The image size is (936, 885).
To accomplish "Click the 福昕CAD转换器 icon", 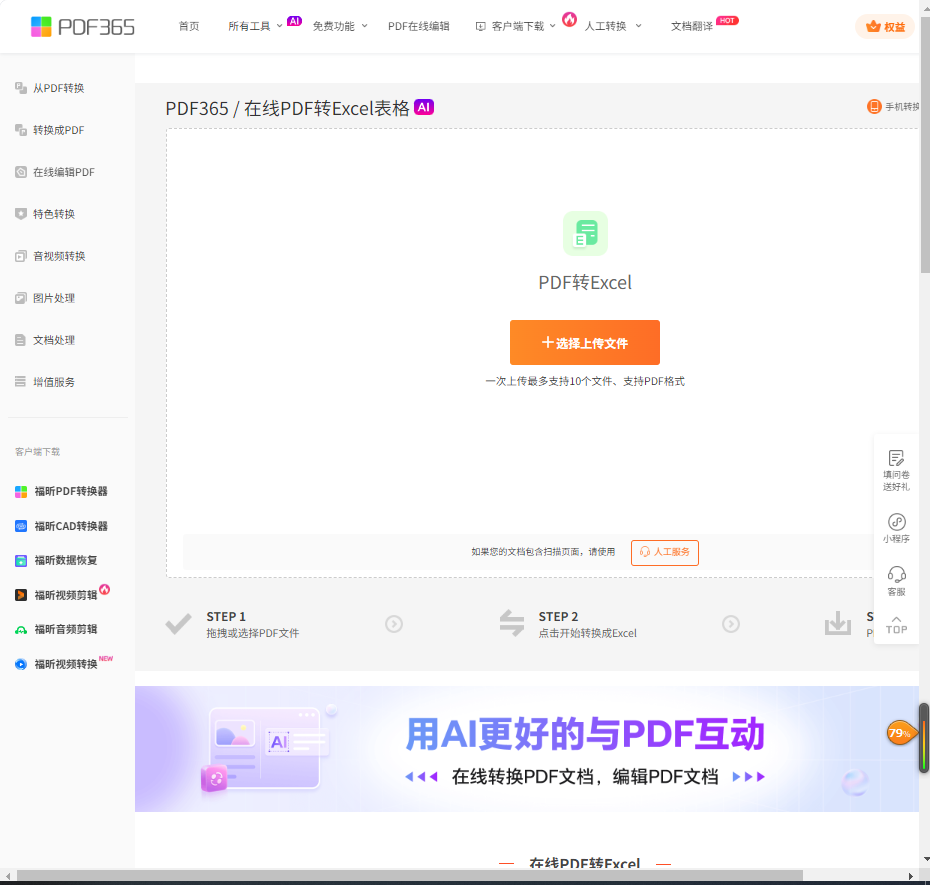I will (21, 526).
